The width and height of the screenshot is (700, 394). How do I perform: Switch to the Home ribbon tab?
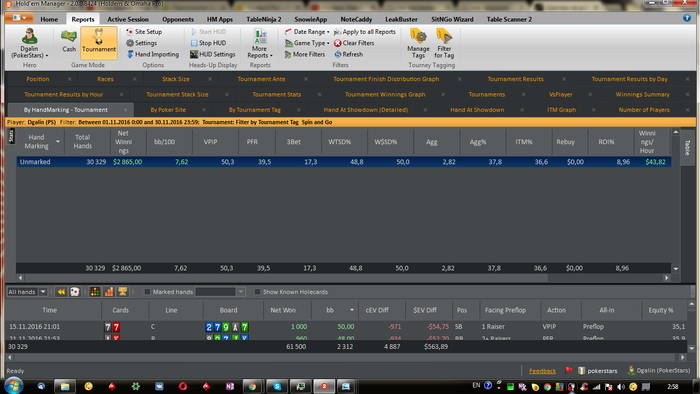pos(49,19)
